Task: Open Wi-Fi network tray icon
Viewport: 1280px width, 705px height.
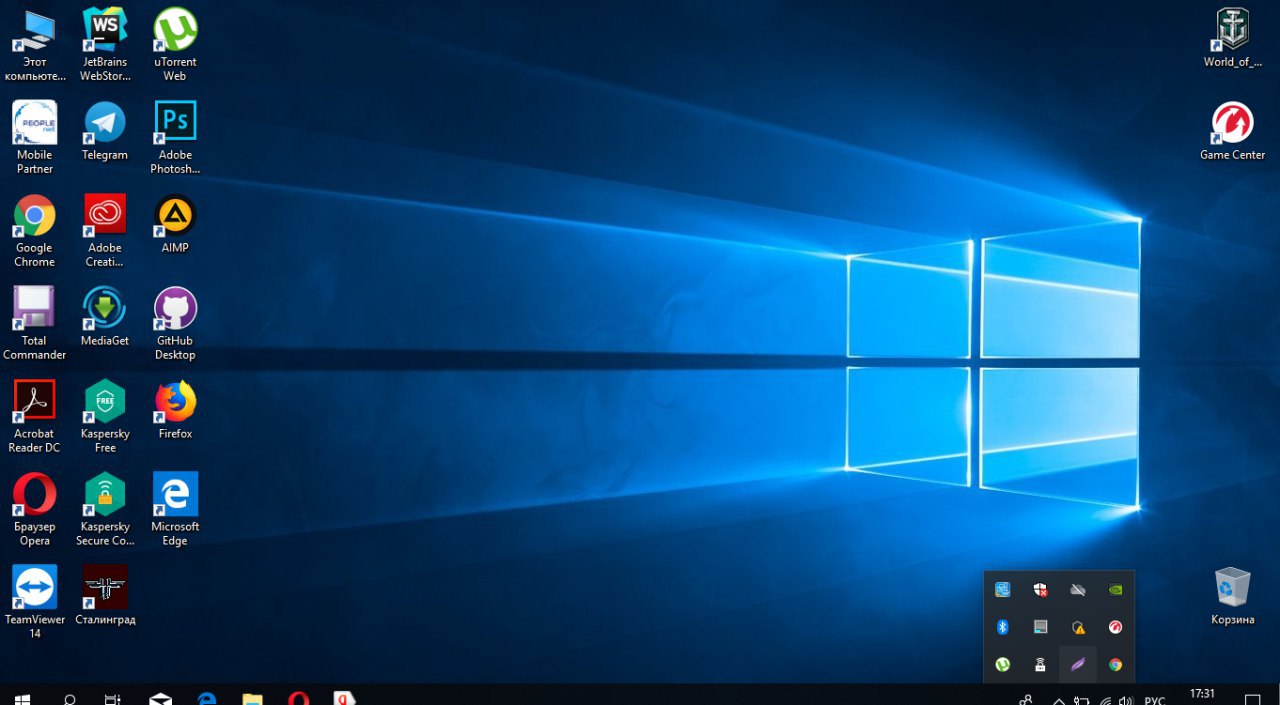Action: pyautogui.click(x=1105, y=699)
